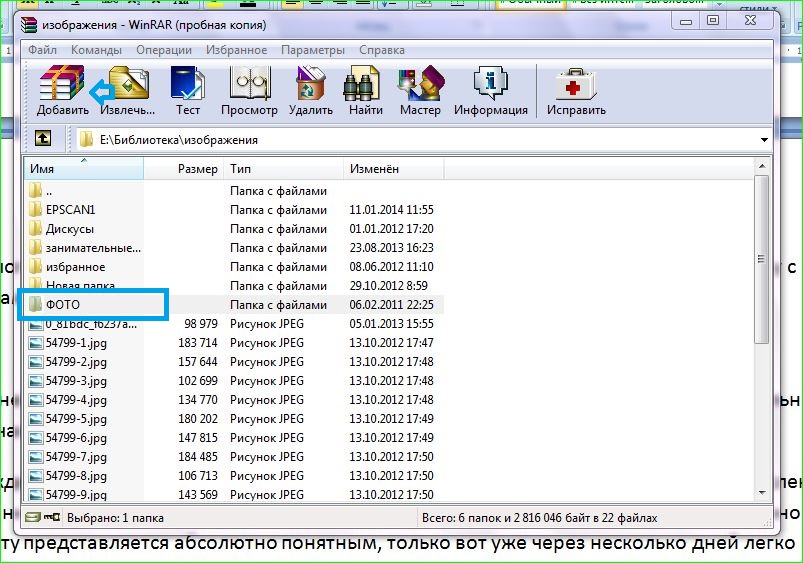Select file 54799-1.jpg
This screenshot has height=563, width=803.
tap(76, 343)
